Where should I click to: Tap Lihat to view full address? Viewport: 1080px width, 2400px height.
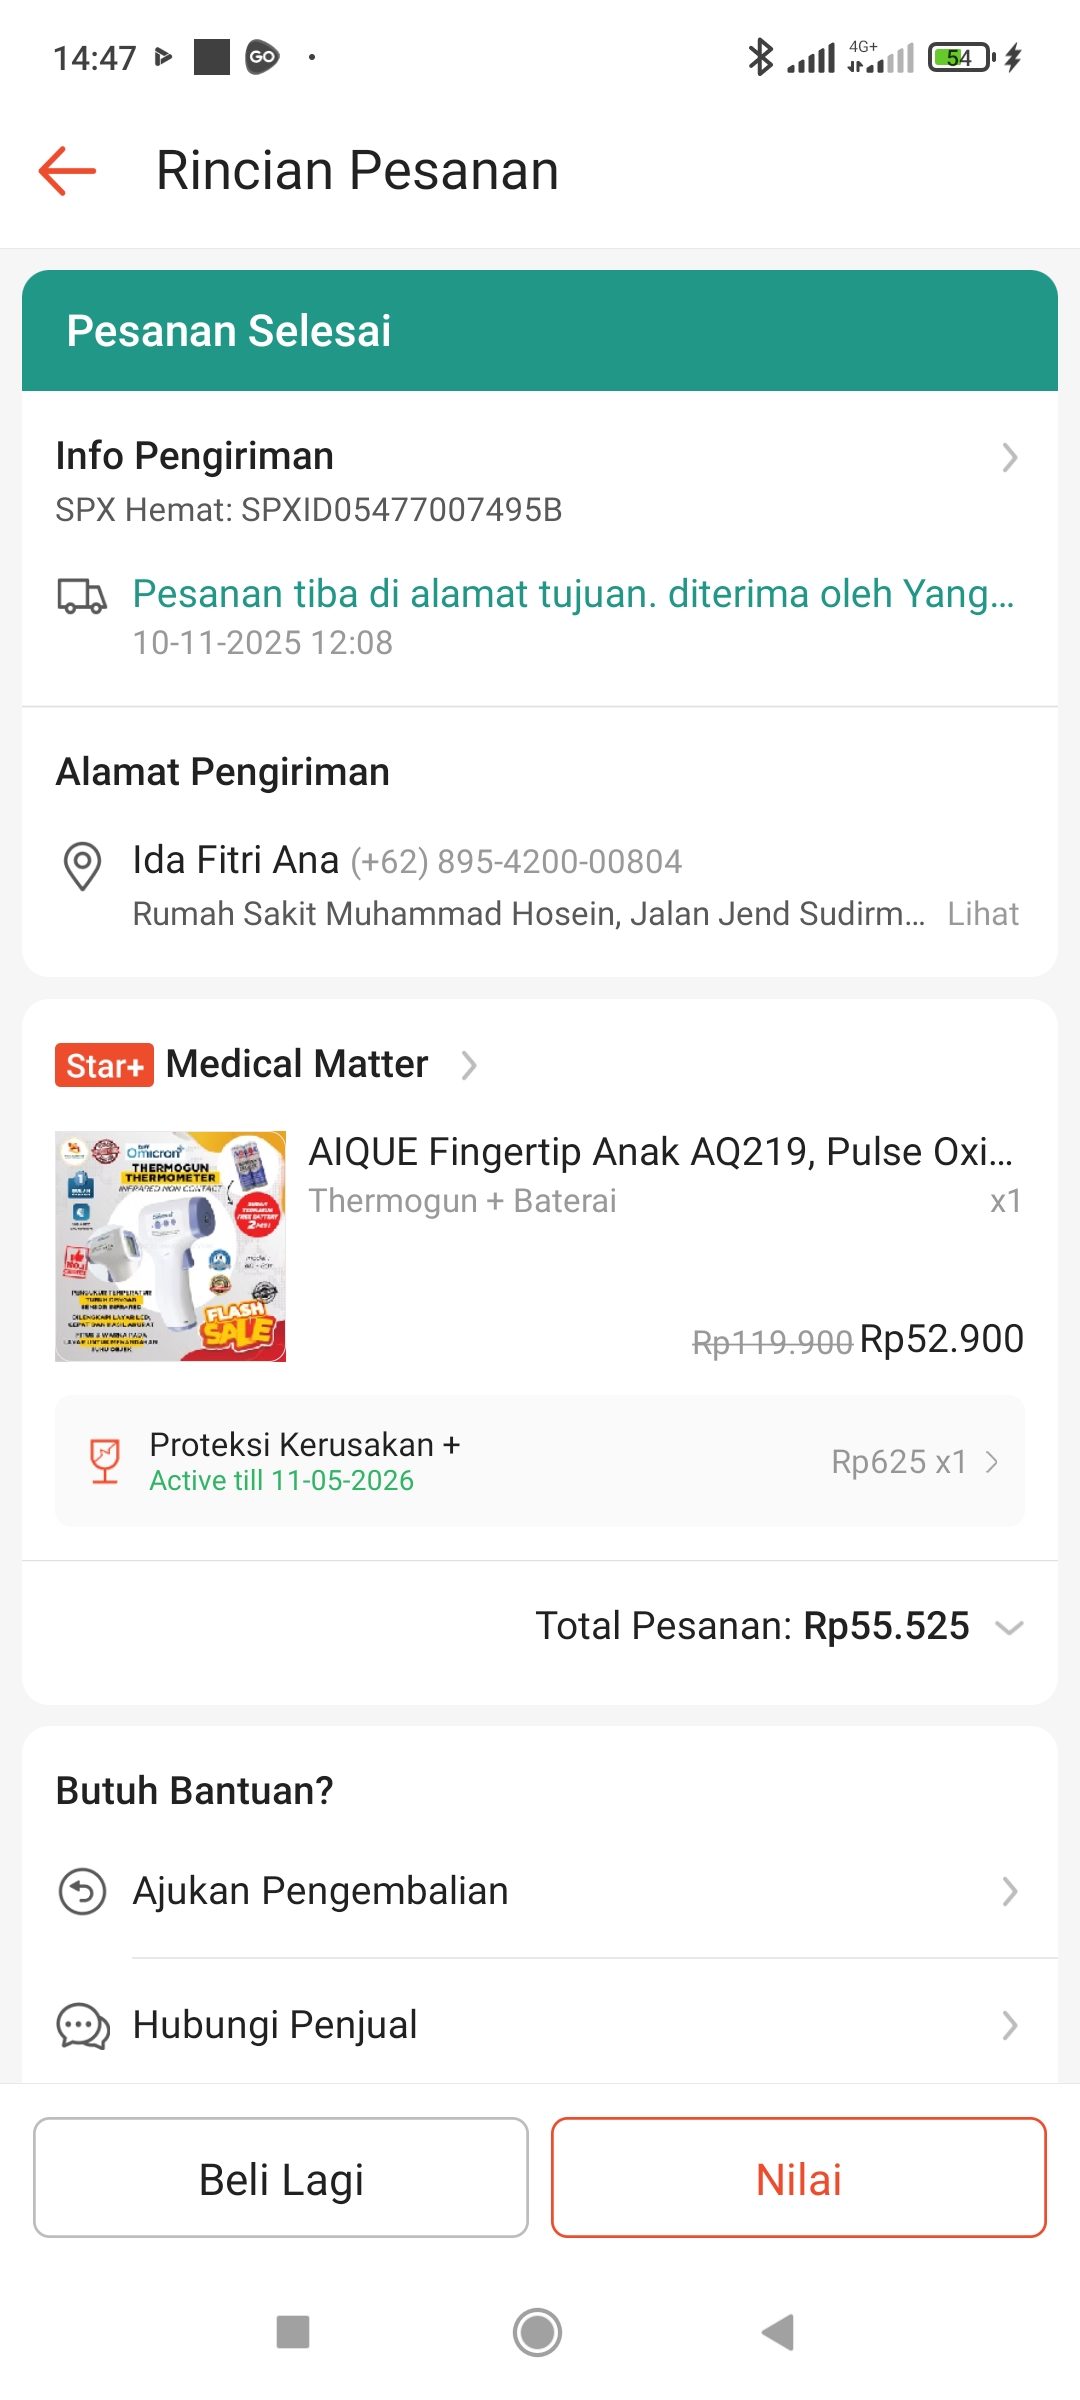tap(983, 914)
